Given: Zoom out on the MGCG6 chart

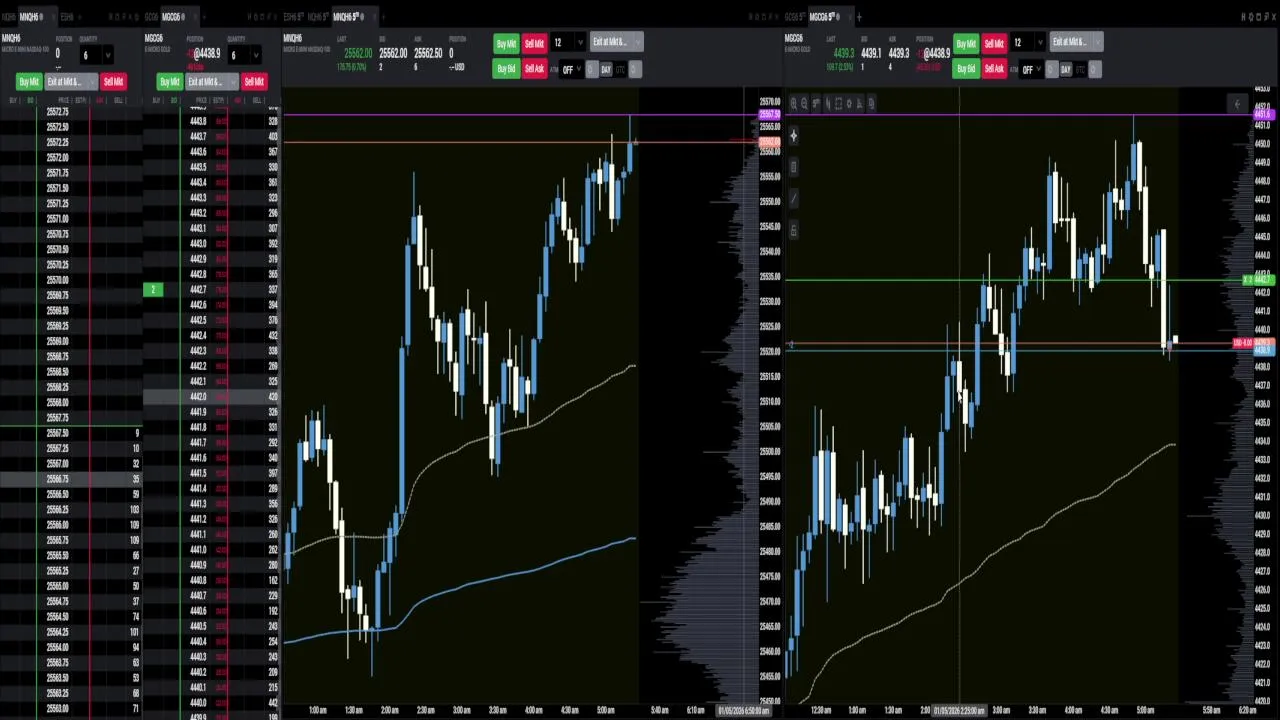Looking at the screenshot, I should click(x=805, y=103).
